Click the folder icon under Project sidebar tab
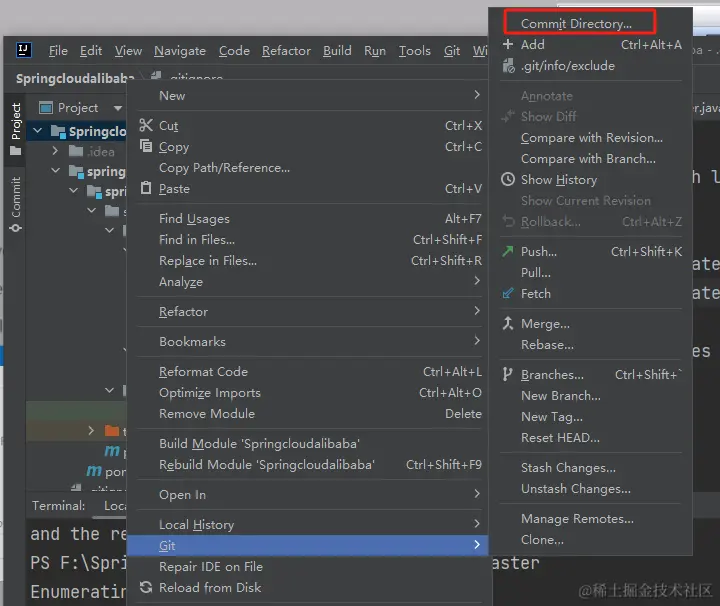The width and height of the screenshot is (720, 606). tap(16, 151)
